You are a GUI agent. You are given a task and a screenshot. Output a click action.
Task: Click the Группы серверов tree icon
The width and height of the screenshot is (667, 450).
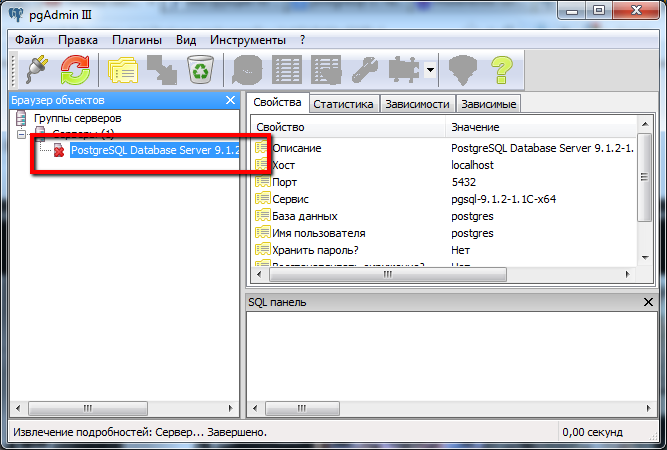[x=21, y=118]
